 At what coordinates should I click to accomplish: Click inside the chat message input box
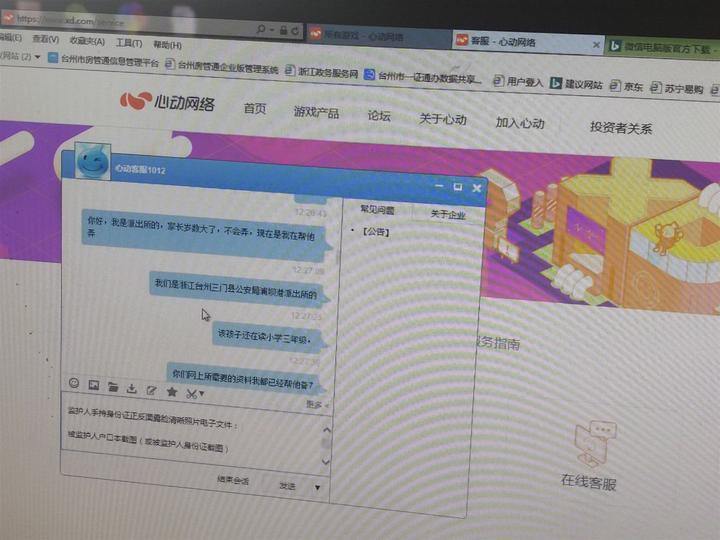pyautogui.click(x=193, y=434)
